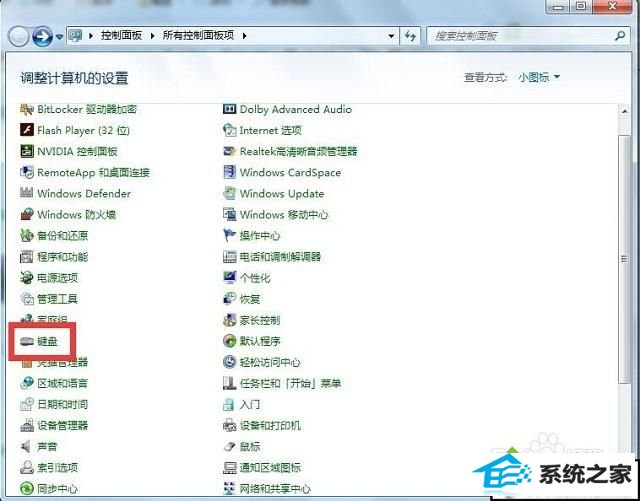Screen dimensions: 640x501
Task: Click the Windows 移动中心 icon
Action: (x=229, y=214)
